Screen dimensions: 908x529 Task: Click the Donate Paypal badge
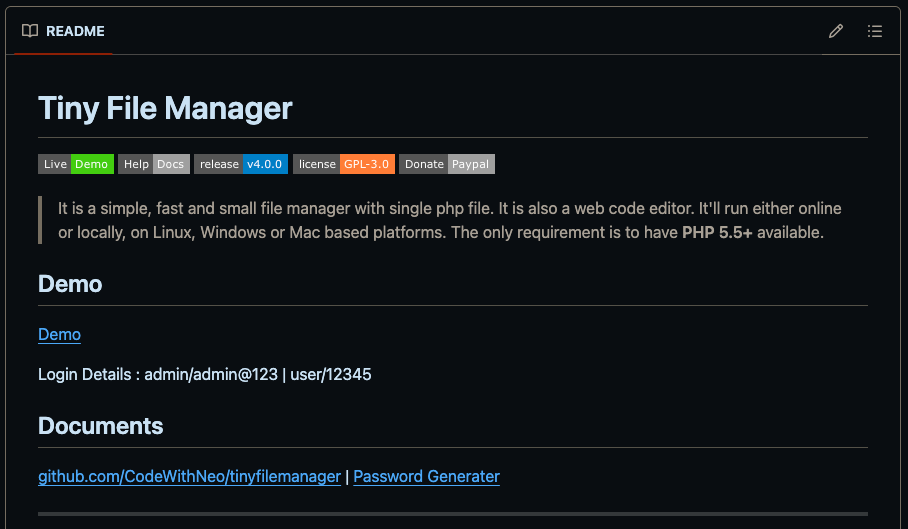point(447,164)
